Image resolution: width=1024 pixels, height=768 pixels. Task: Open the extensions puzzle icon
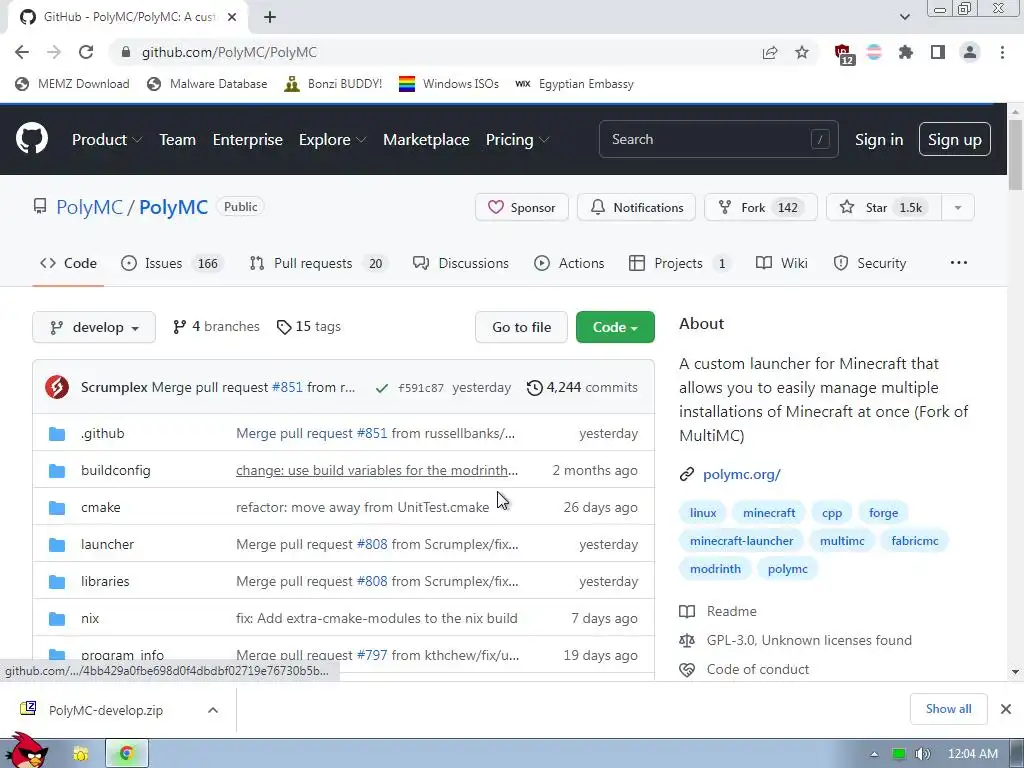(x=905, y=52)
